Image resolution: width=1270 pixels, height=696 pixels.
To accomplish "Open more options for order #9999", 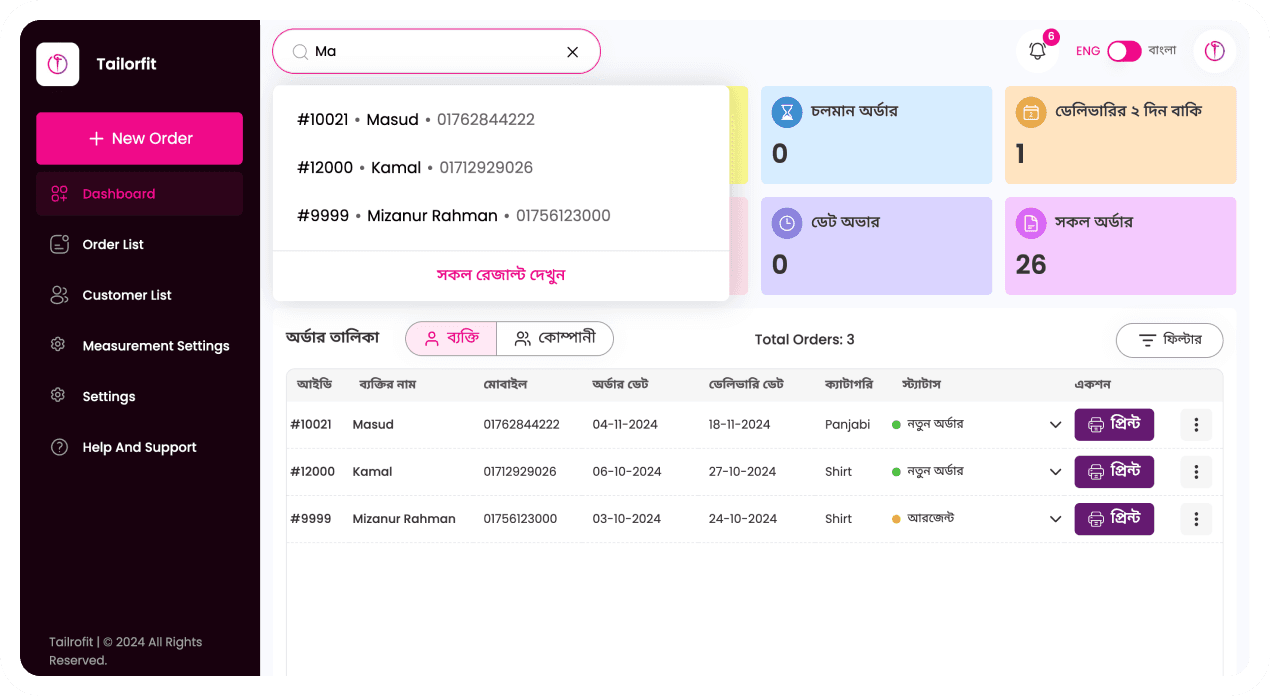I will (1196, 519).
